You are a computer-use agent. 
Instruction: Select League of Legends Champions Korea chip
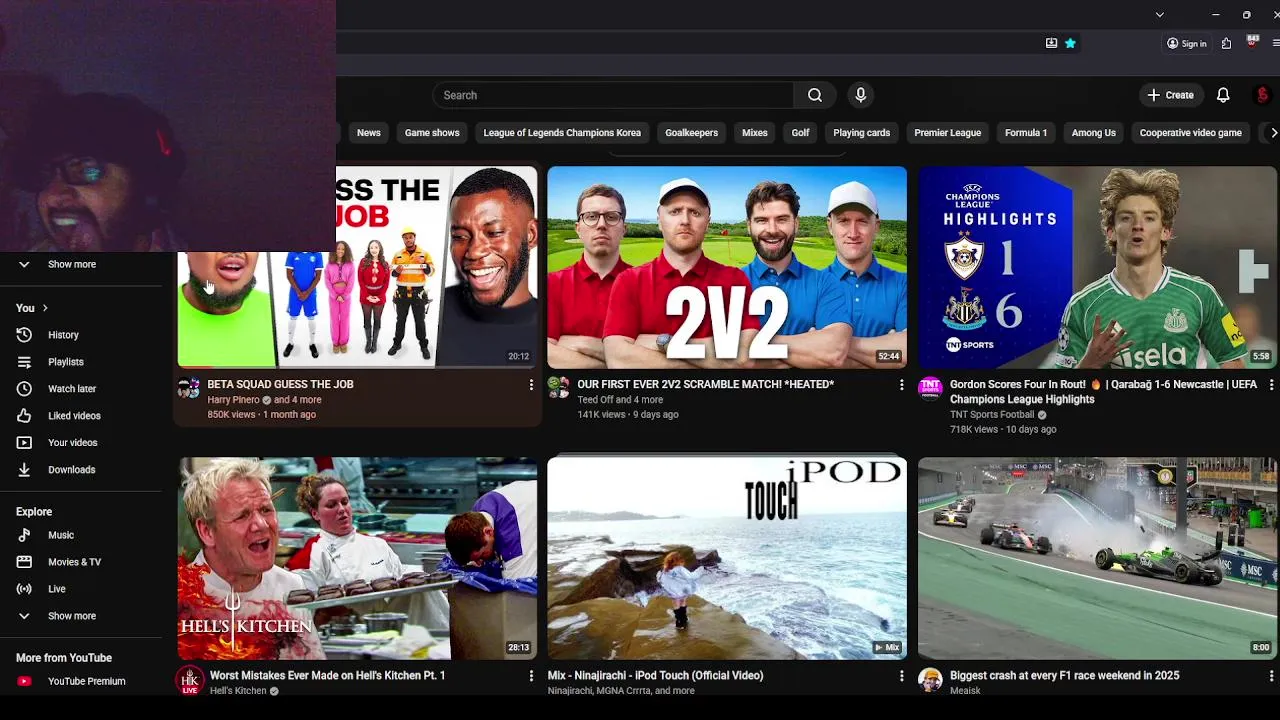pyautogui.click(x=562, y=133)
